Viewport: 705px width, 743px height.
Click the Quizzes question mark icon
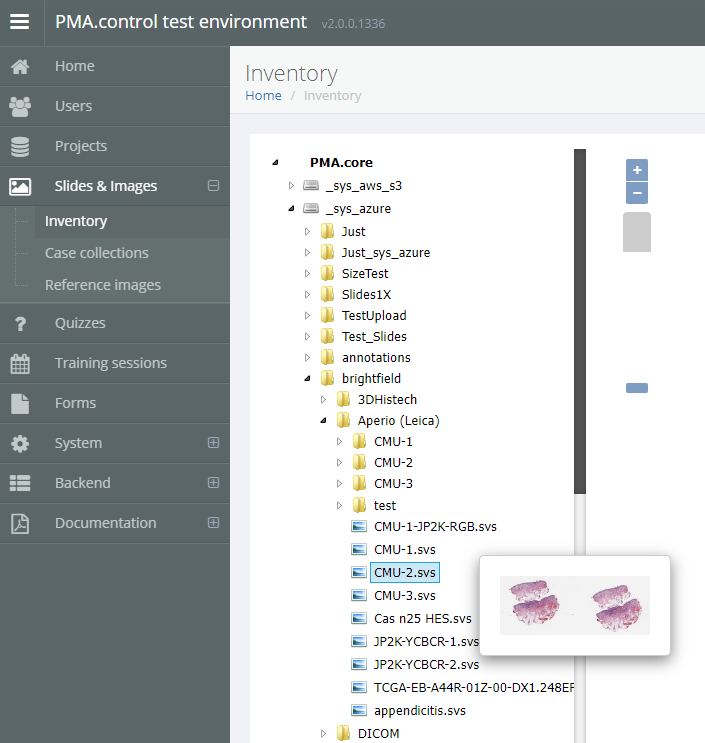point(20,323)
